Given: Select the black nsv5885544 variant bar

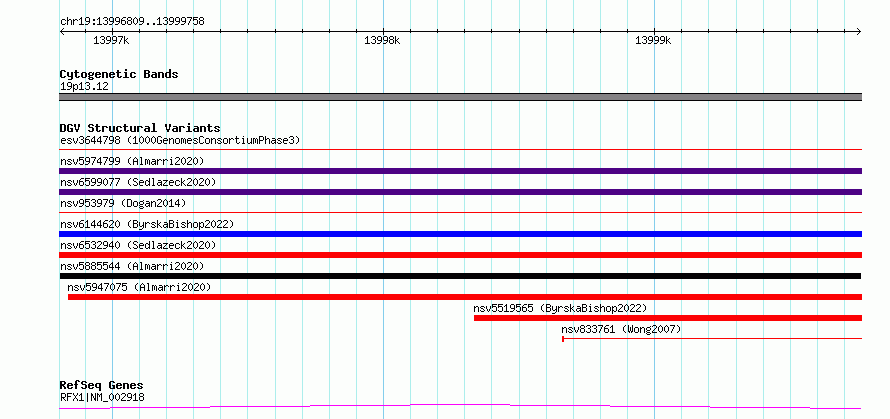Looking at the screenshot, I should click(x=460, y=276).
